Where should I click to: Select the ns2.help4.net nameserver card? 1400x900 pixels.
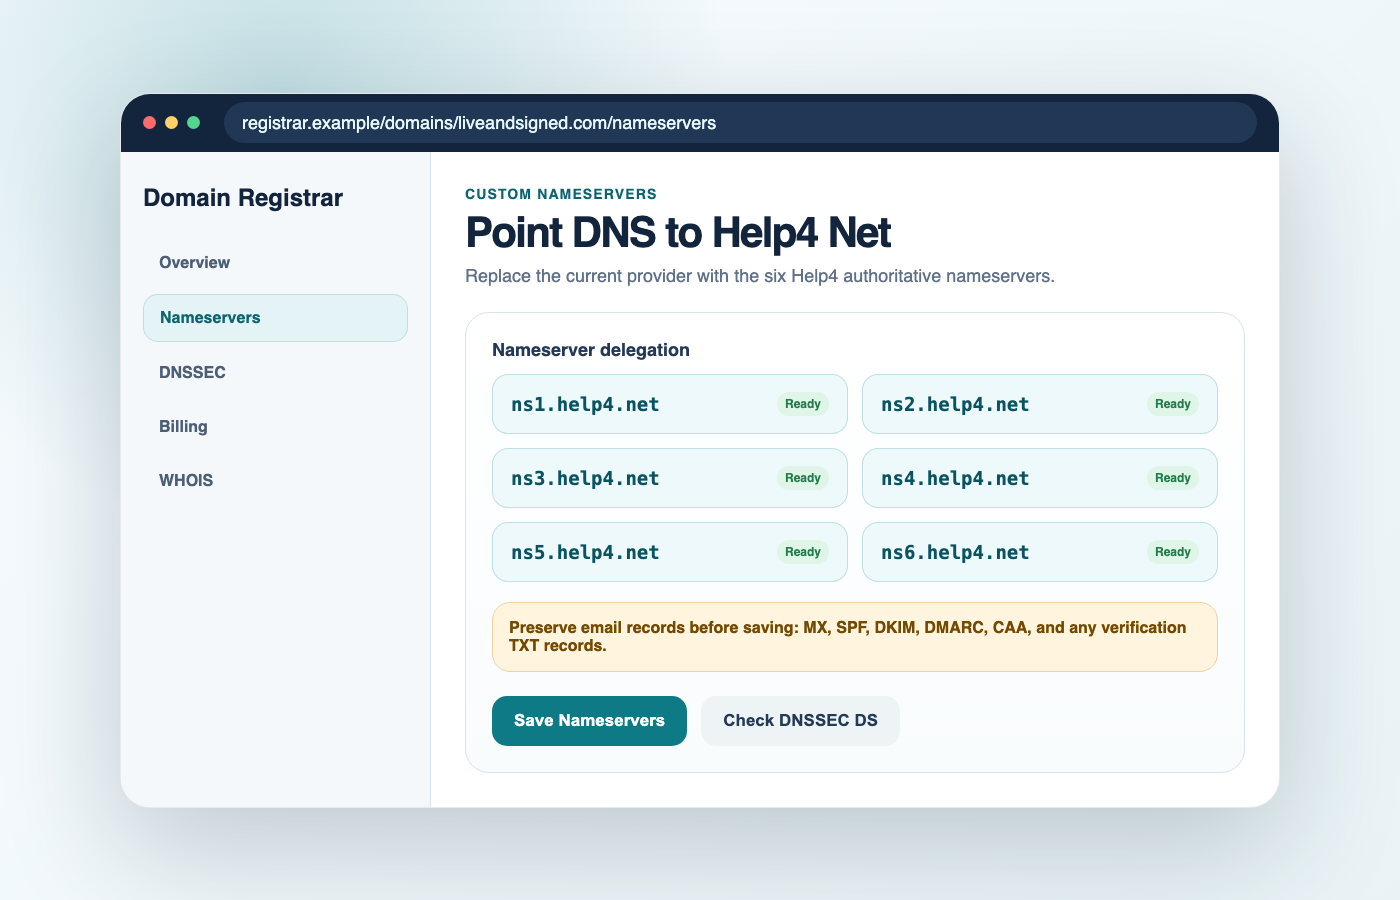1040,404
